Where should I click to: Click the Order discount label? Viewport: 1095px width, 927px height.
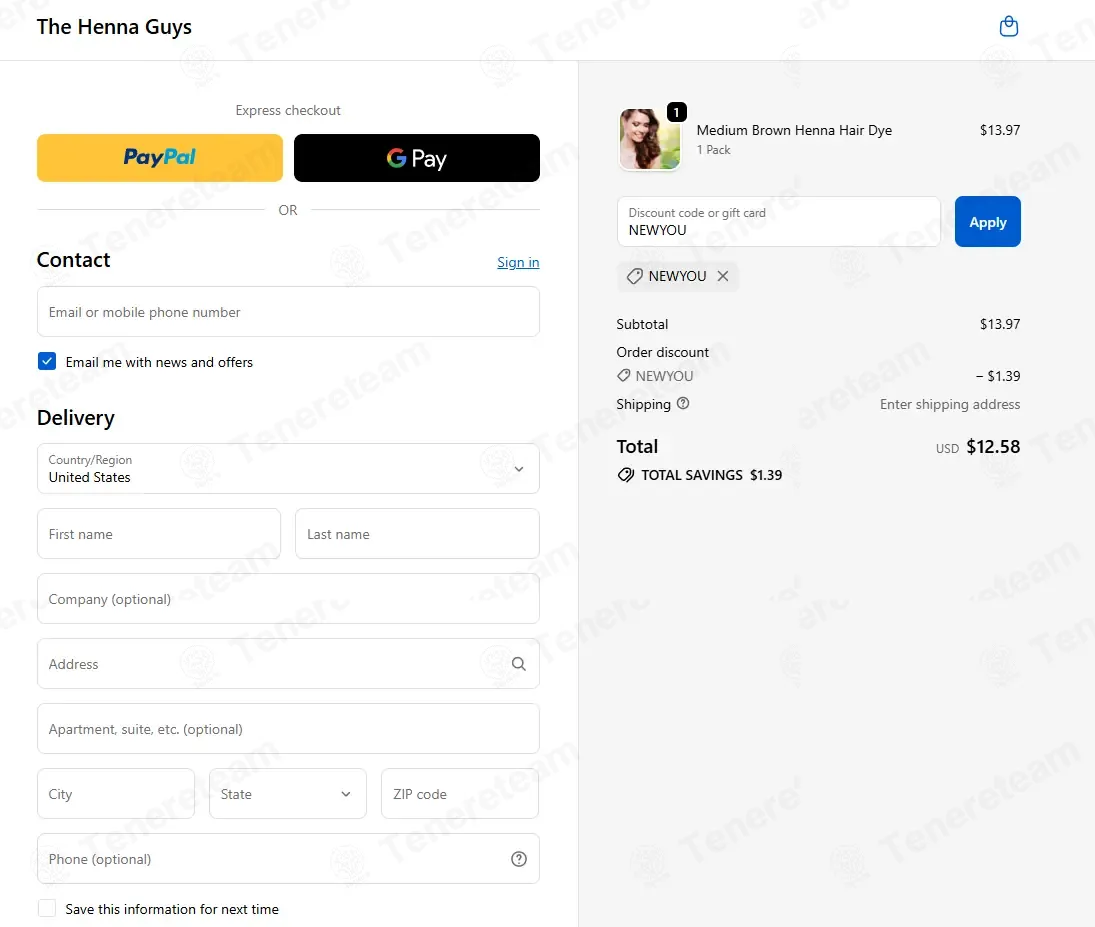click(662, 352)
